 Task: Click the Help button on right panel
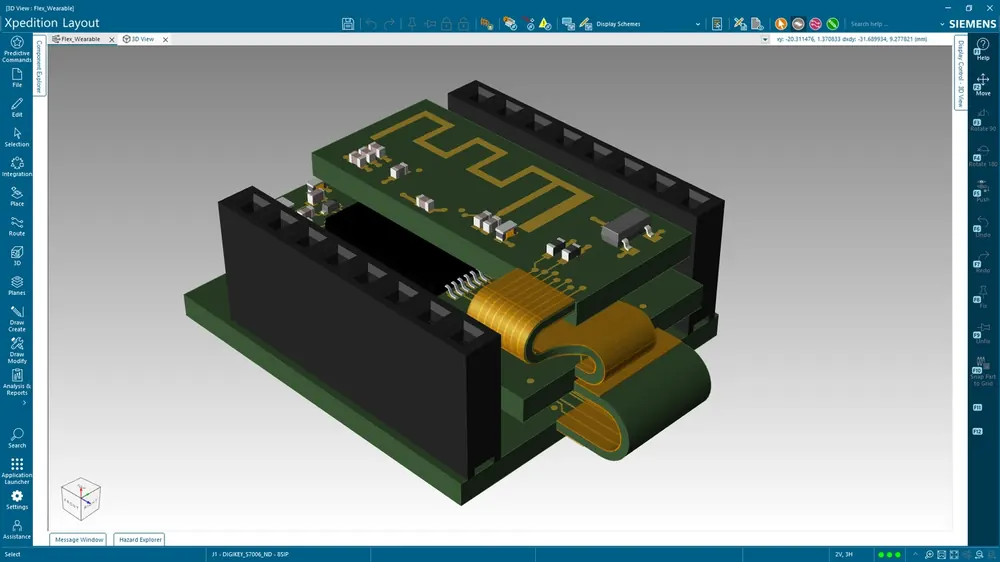(983, 50)
